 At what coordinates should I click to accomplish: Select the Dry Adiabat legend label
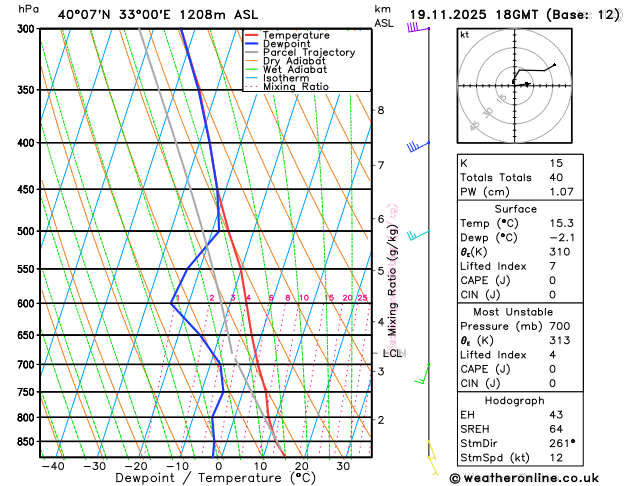pos(296,61)
